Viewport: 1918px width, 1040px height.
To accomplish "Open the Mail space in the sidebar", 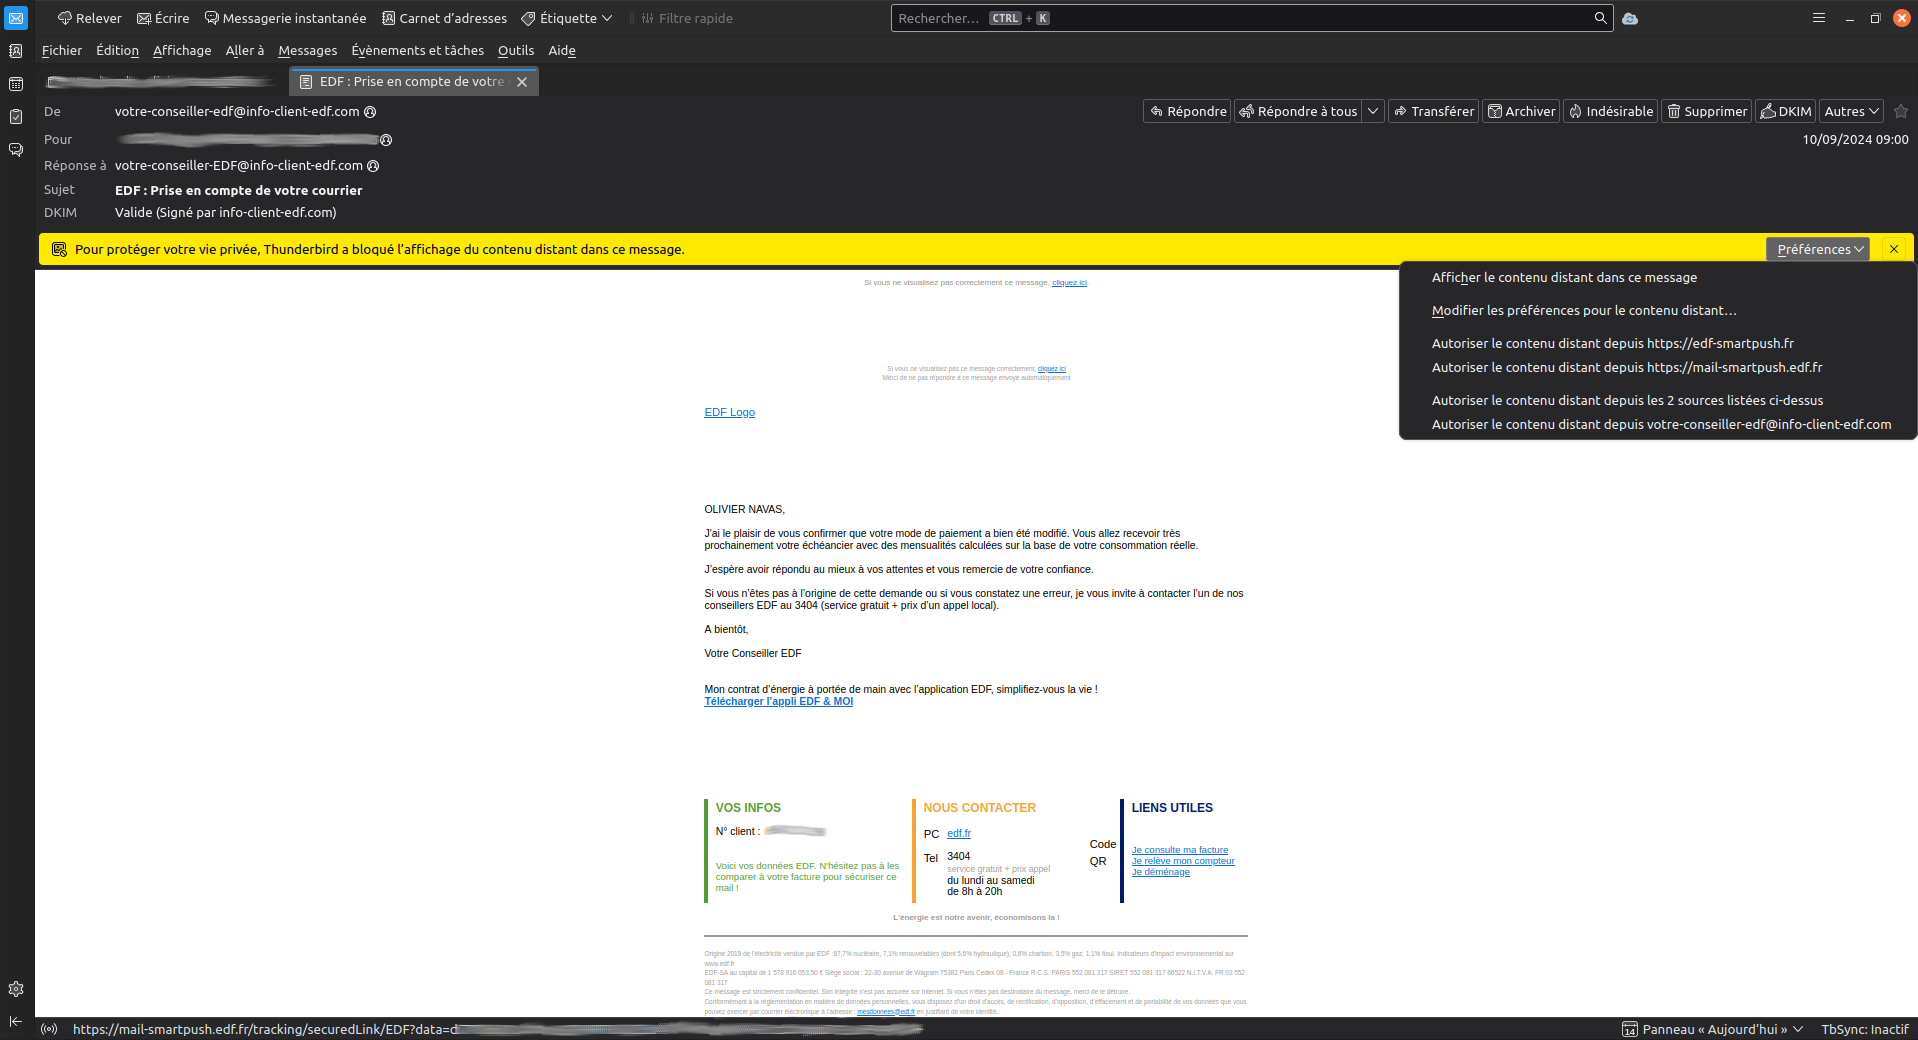I will 16,18.
